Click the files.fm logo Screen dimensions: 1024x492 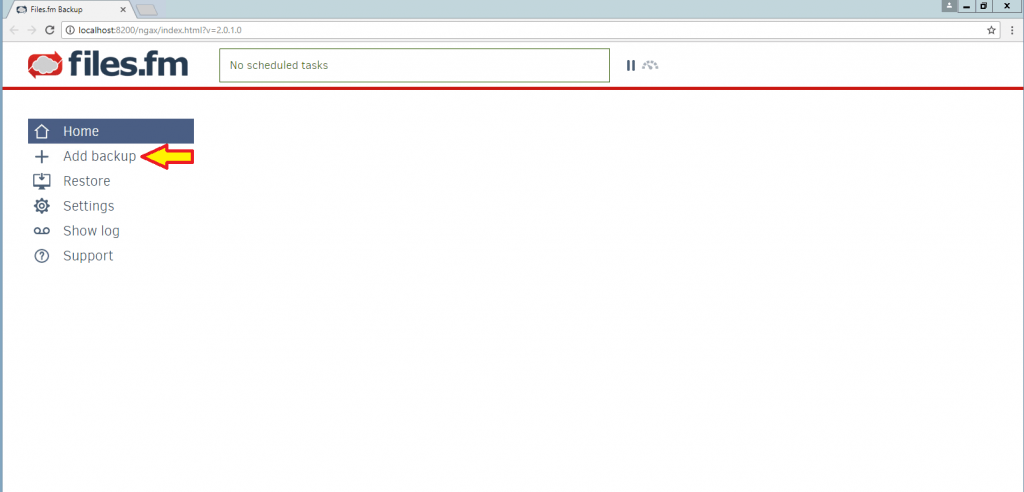point(108,65)
